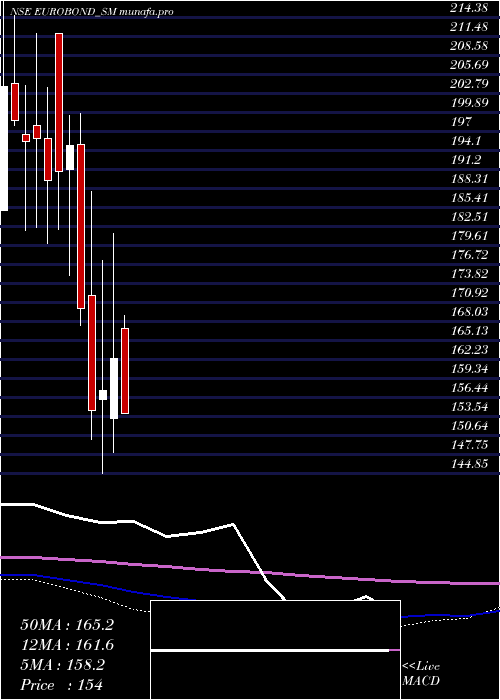This screenshot has height=700, width=500.
Task: Click the 153.54 price axis label
Action: 469,406
